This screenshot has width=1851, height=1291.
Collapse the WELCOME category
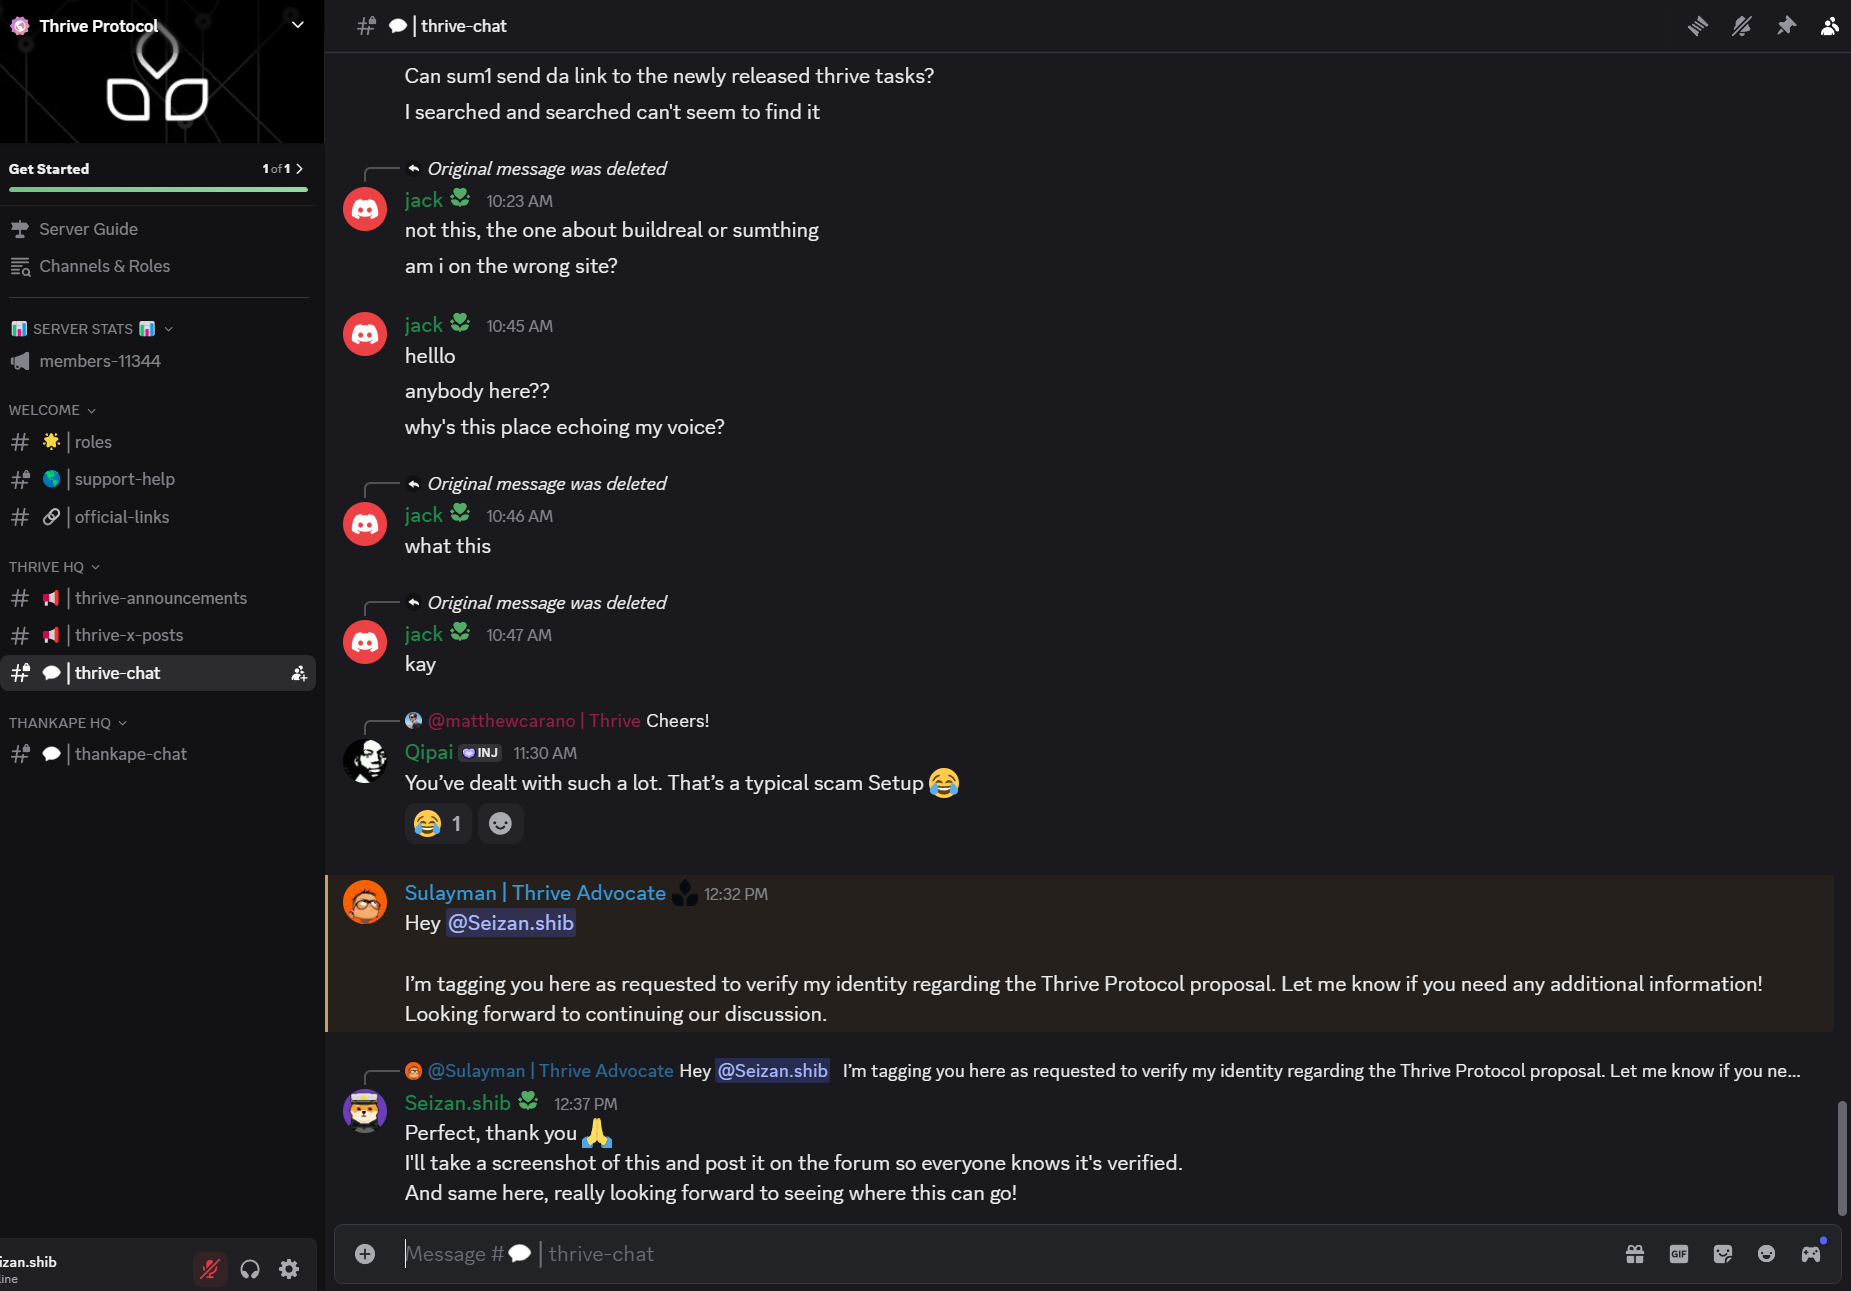tap(52, 410)
